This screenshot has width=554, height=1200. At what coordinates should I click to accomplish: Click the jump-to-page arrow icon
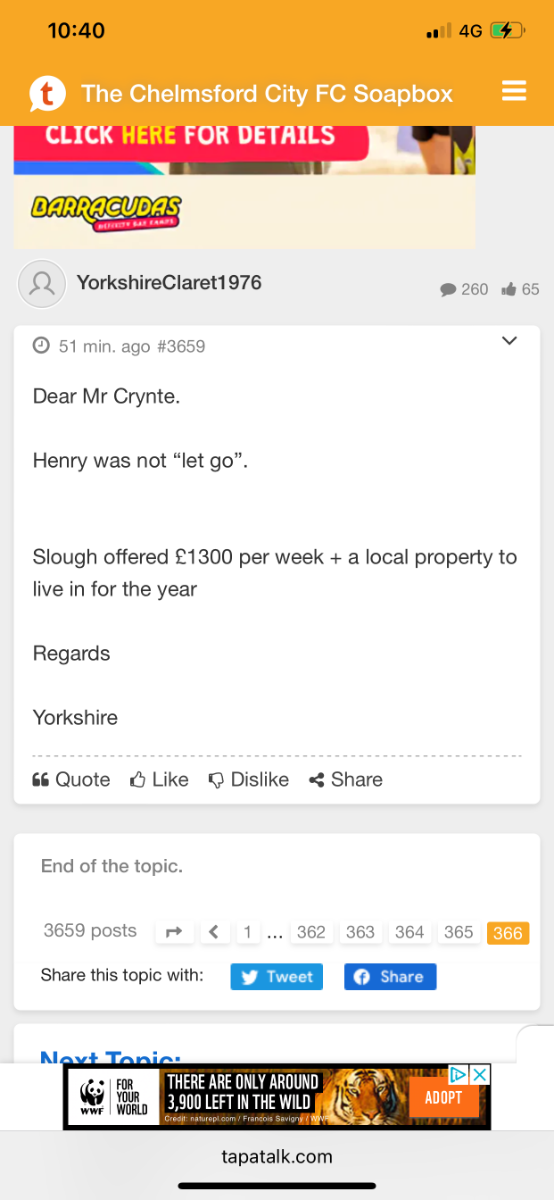(x=174, y=932)
